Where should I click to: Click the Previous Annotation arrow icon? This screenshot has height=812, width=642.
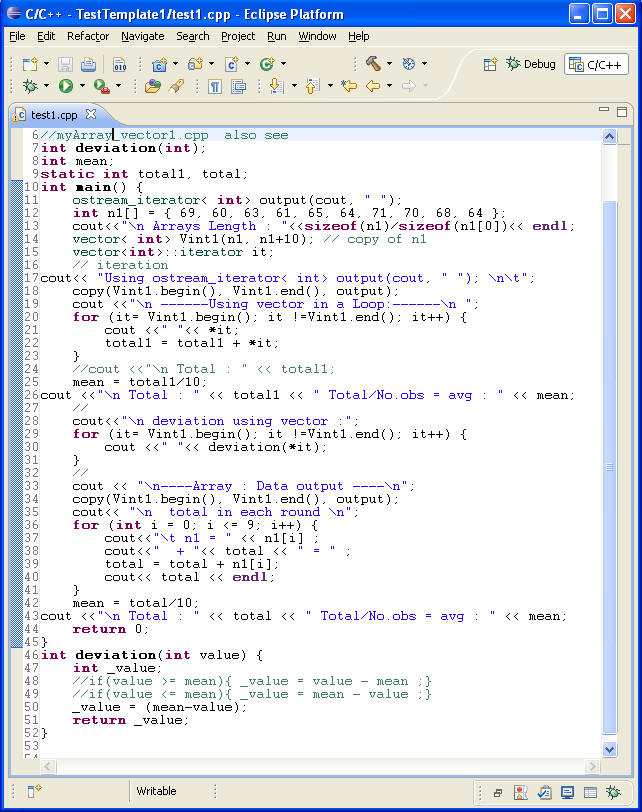(x=312, y=86)
